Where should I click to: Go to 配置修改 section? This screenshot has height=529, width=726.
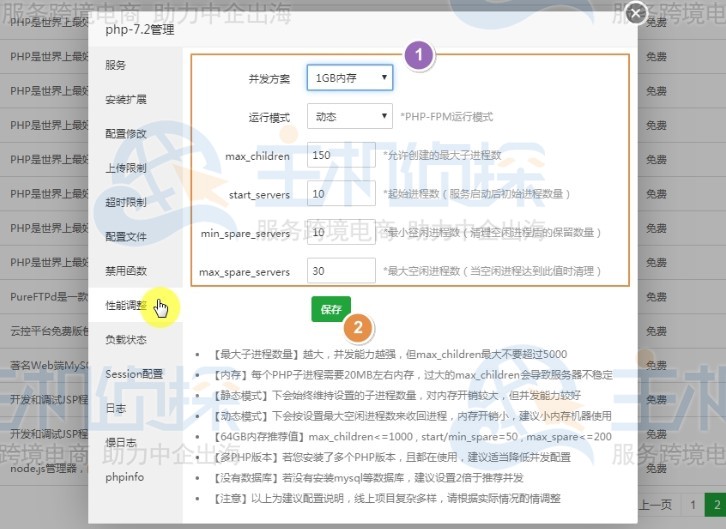click(126, 133)
